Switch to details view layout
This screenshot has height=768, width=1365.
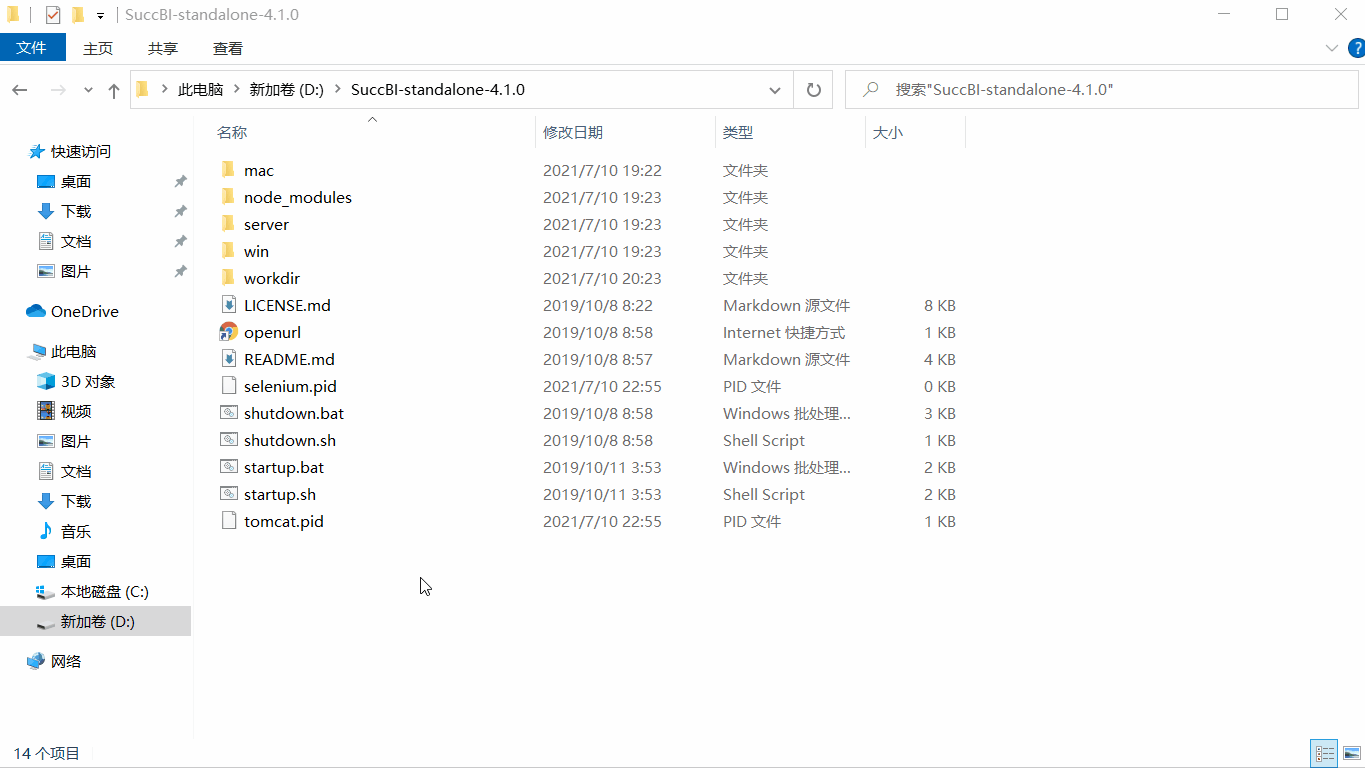(1325, 754)
